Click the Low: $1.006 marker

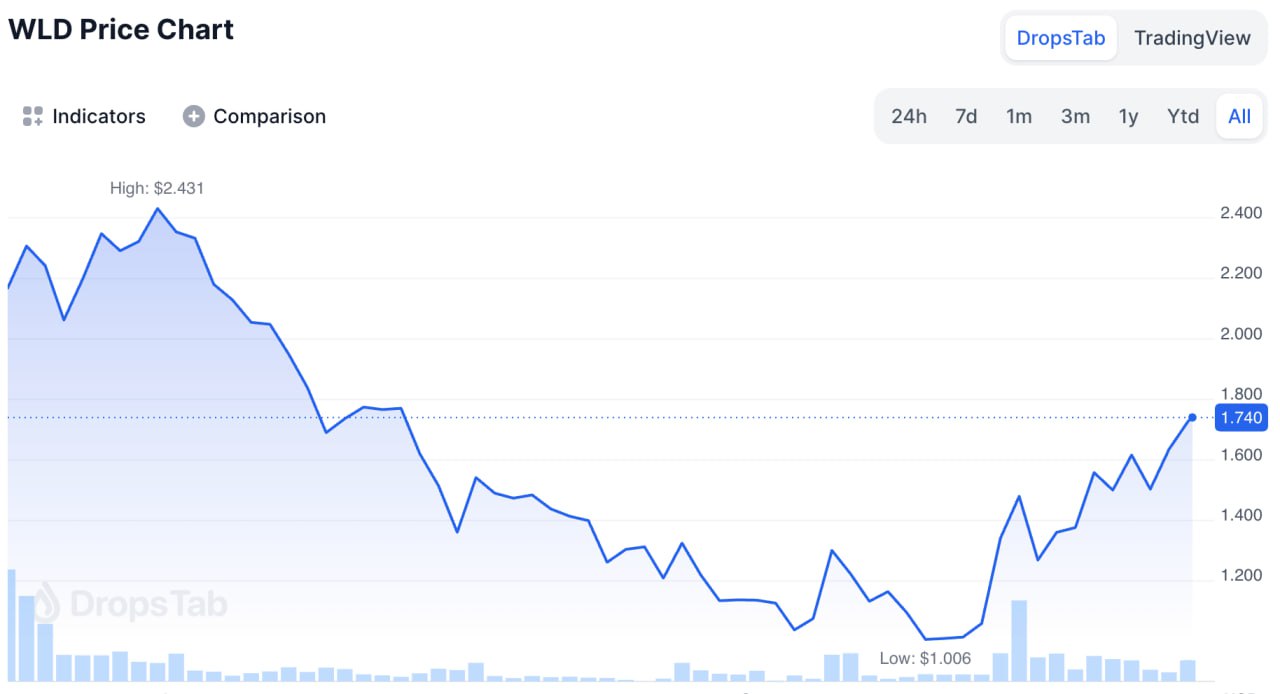[x=925, y=658]
